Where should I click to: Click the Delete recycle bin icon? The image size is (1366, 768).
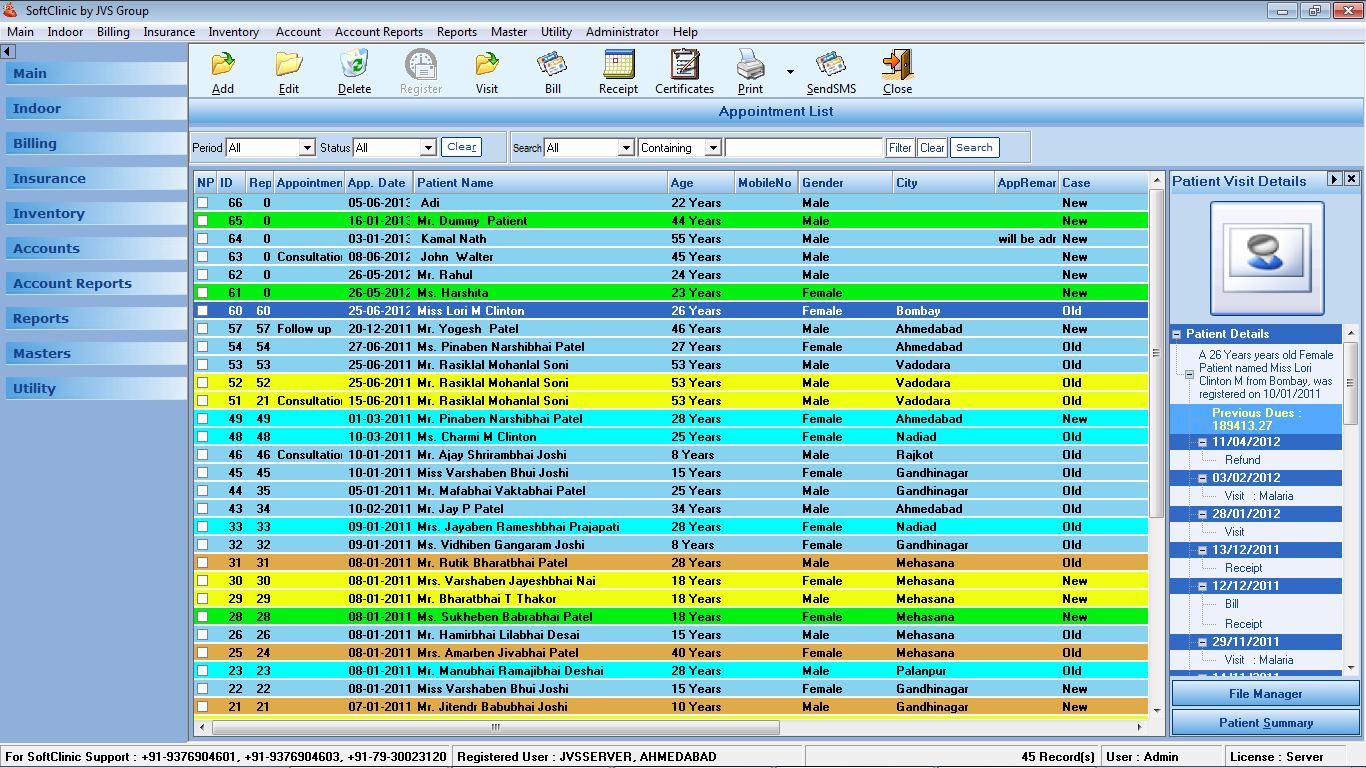pyautogui.click(x=354, y=66)
